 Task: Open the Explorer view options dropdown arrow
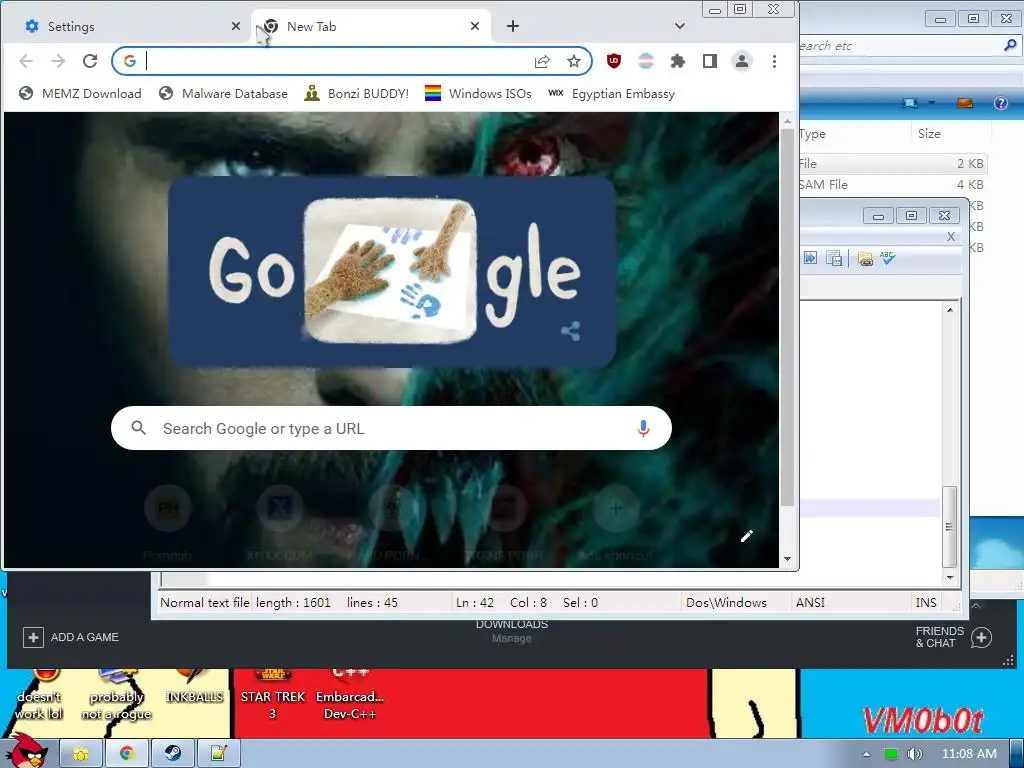[932, 103]
